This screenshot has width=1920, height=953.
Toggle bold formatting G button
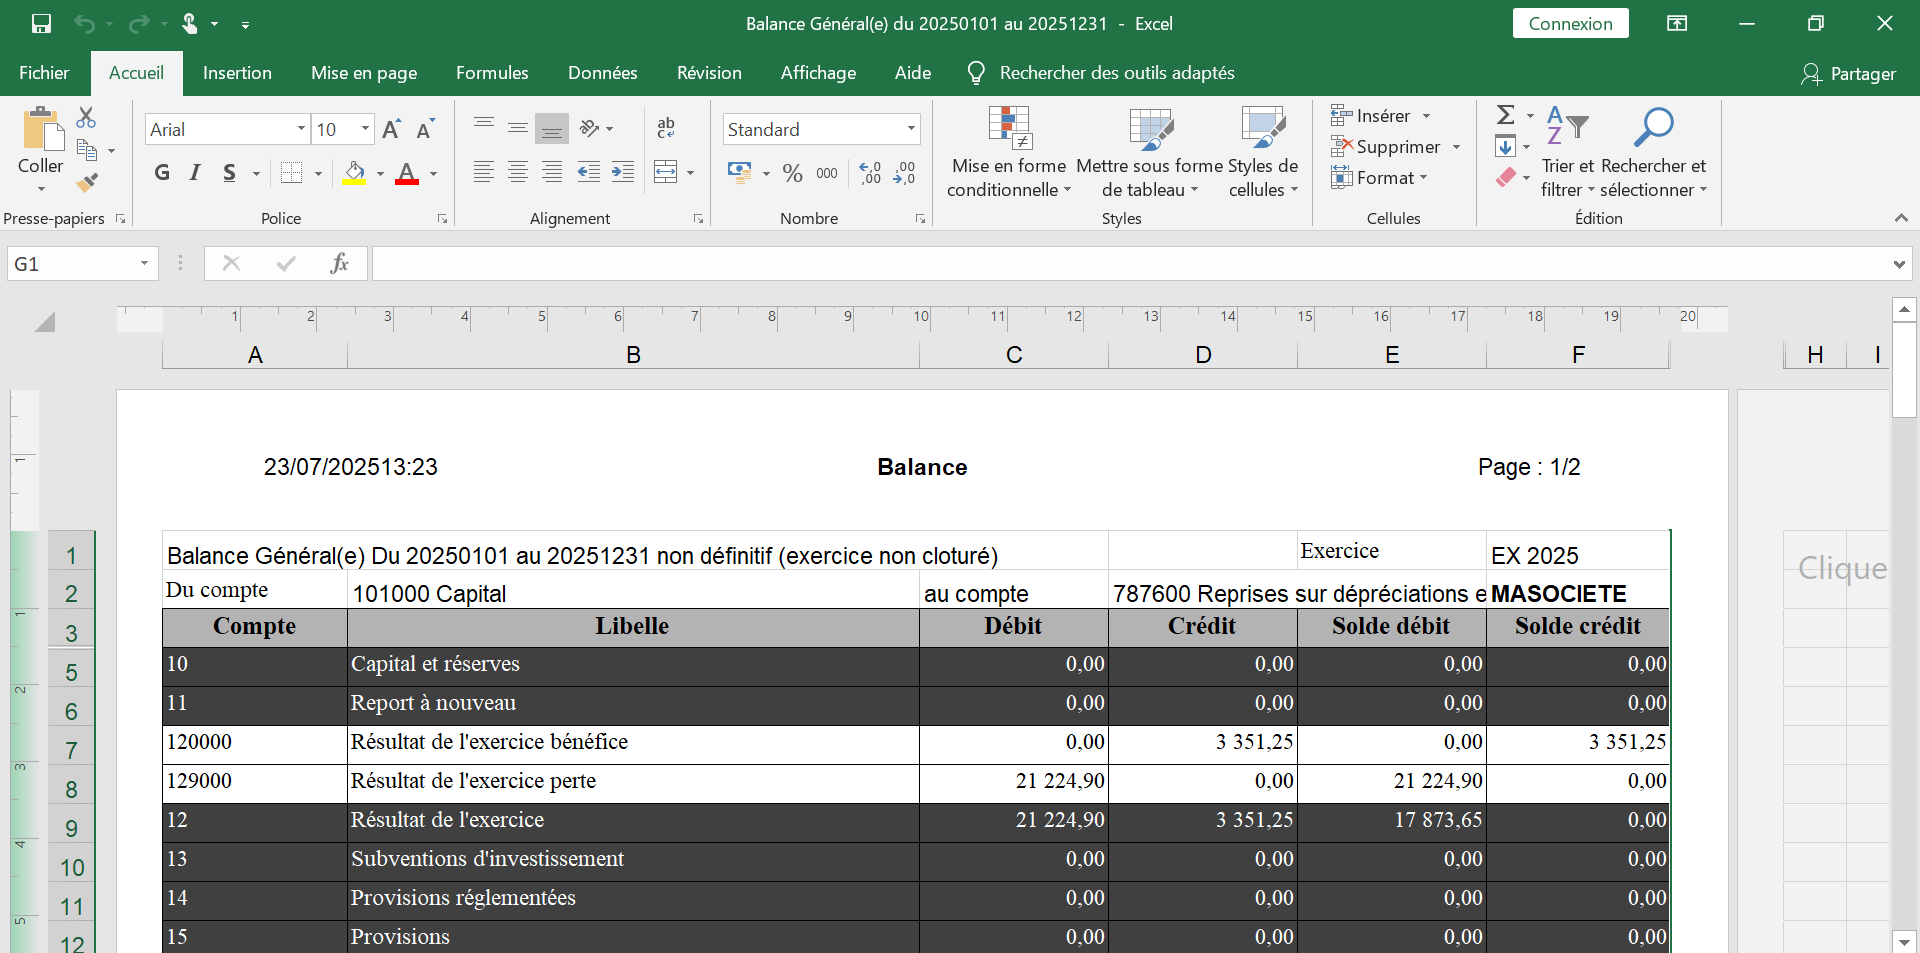pyautogui.click(x=162, y=173)
